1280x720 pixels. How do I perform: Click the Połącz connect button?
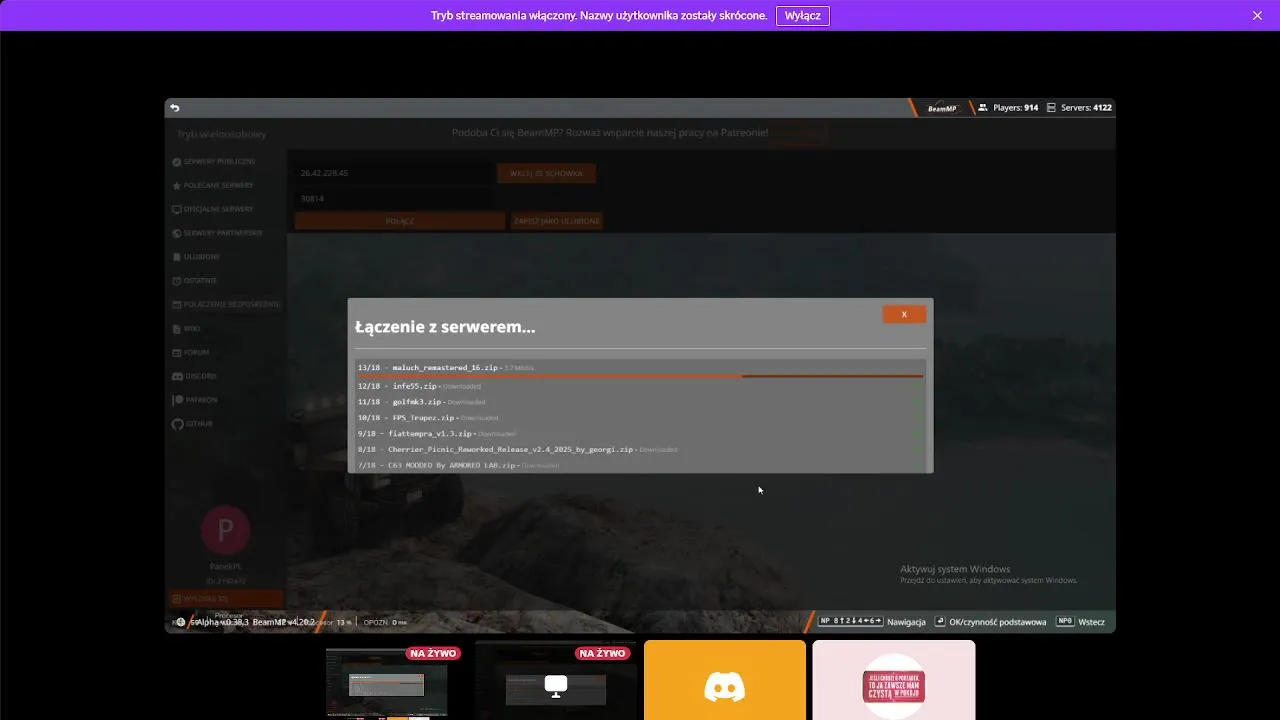click(x=400, y=221)
